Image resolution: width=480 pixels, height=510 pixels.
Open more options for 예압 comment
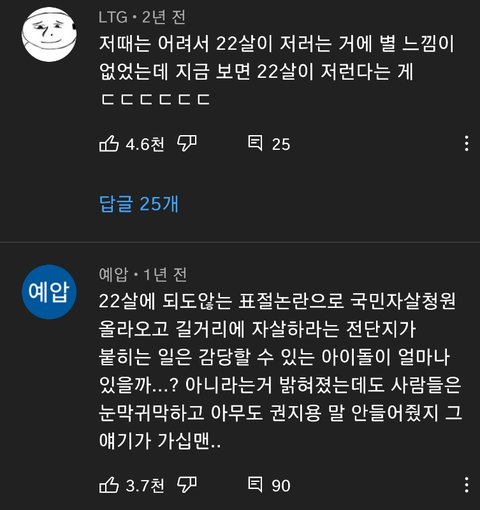pyautogui.click(x=467, y=484)
